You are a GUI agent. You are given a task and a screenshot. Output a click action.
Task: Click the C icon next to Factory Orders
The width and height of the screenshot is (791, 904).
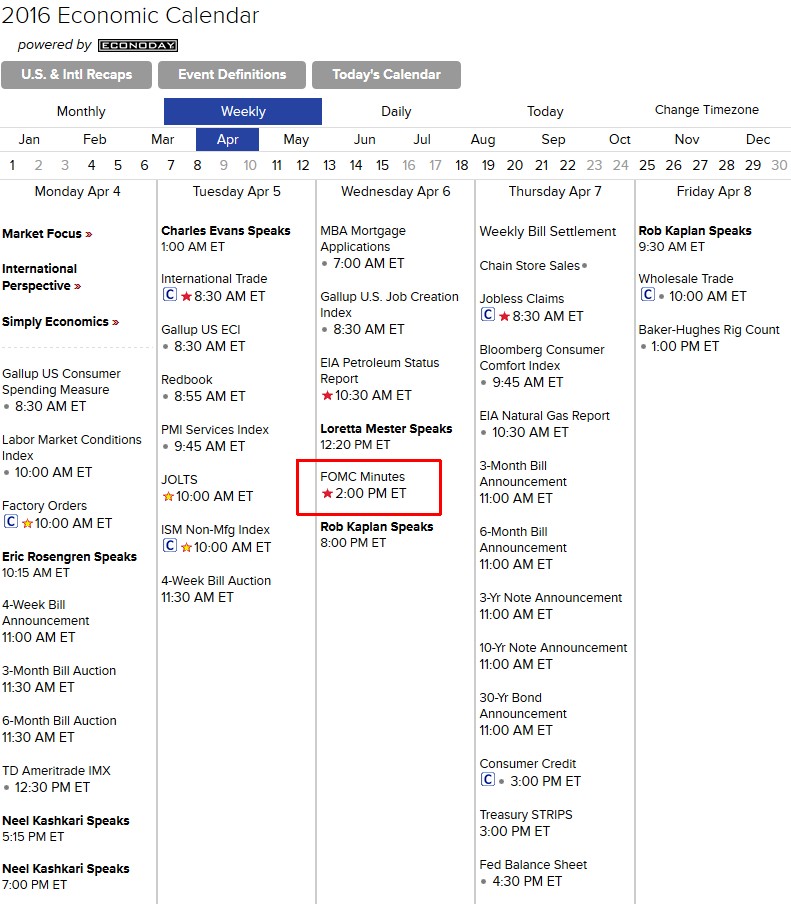click(11, 522)
